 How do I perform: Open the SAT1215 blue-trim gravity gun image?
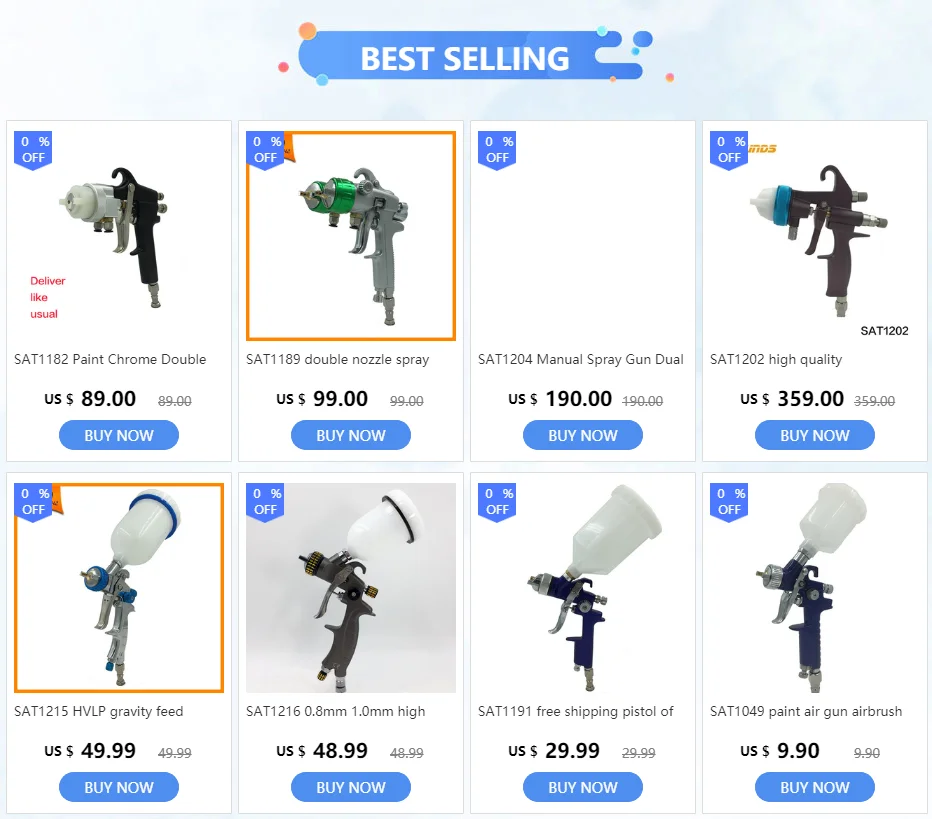[x=119, y=588]
